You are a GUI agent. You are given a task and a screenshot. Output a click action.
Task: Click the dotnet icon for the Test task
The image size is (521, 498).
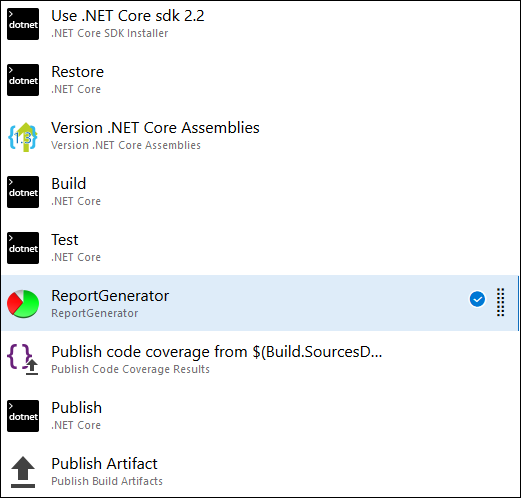(23, 248)
